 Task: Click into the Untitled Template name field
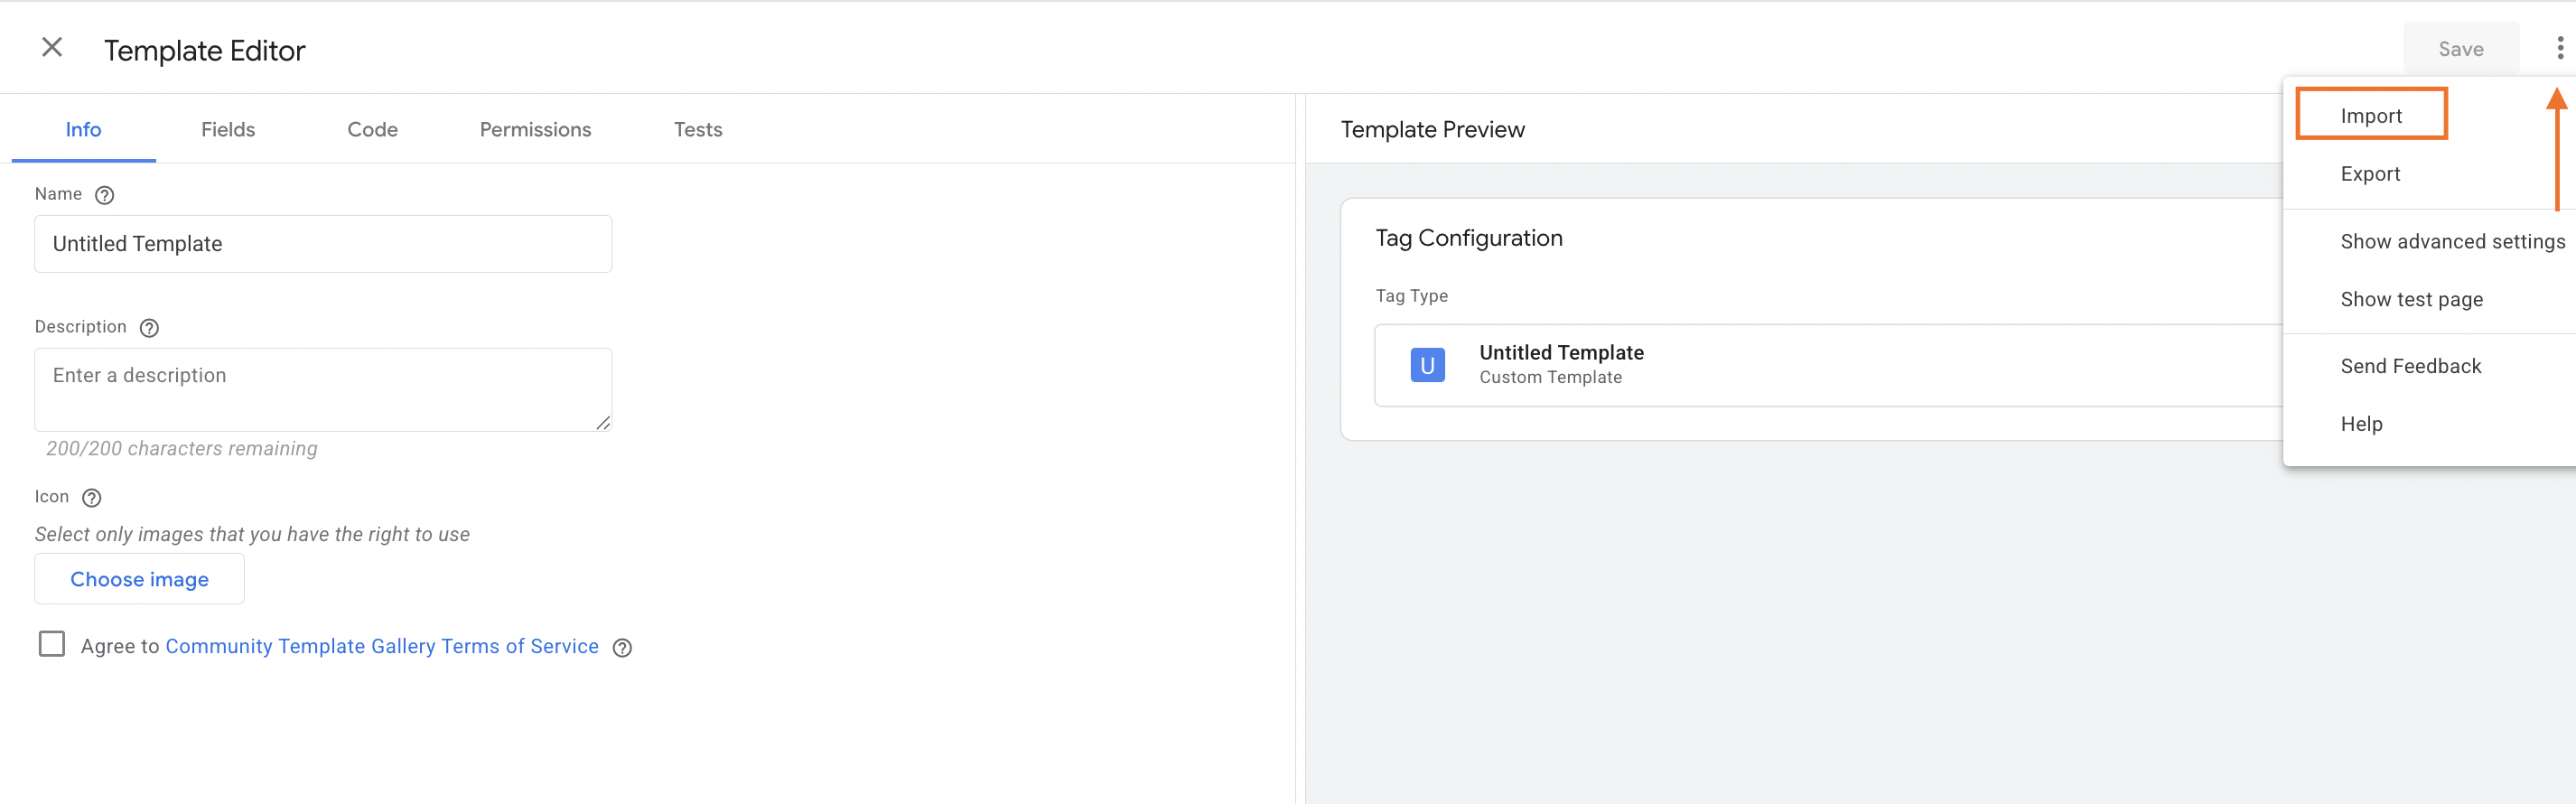pos(323,244)
